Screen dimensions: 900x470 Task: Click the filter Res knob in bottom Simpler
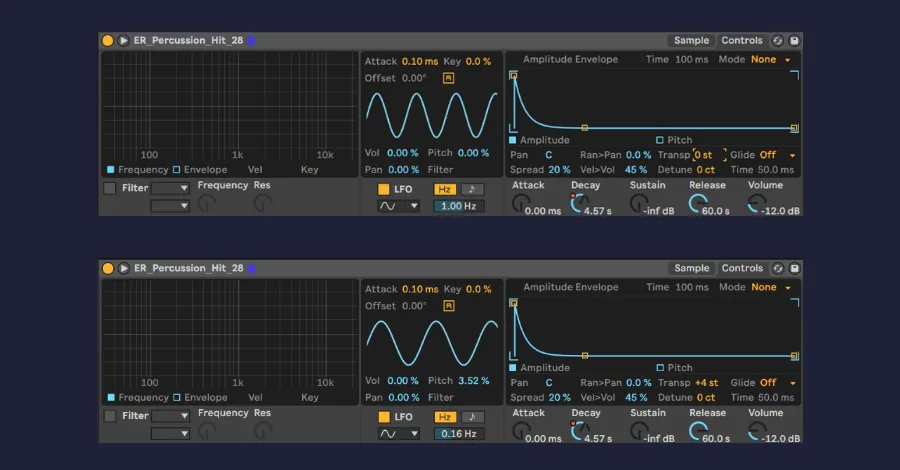[x=262, y=430]
